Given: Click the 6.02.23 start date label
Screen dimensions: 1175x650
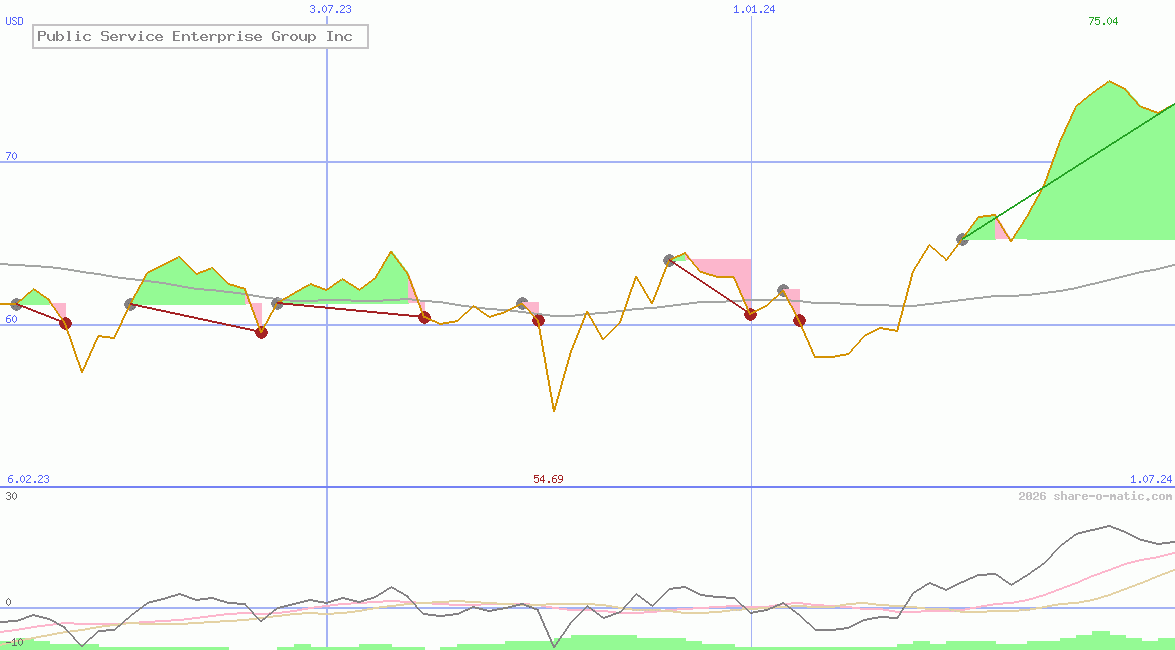Looking at the screenshot, I should click(x=28, y=479).
